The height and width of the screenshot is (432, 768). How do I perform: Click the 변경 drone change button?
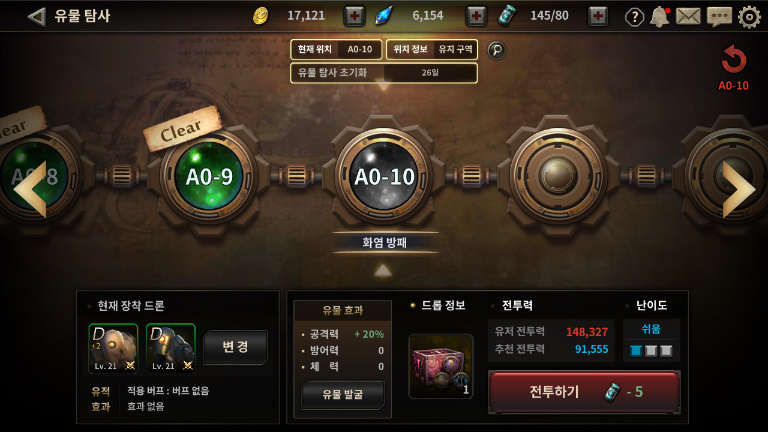tap(236, 347)
